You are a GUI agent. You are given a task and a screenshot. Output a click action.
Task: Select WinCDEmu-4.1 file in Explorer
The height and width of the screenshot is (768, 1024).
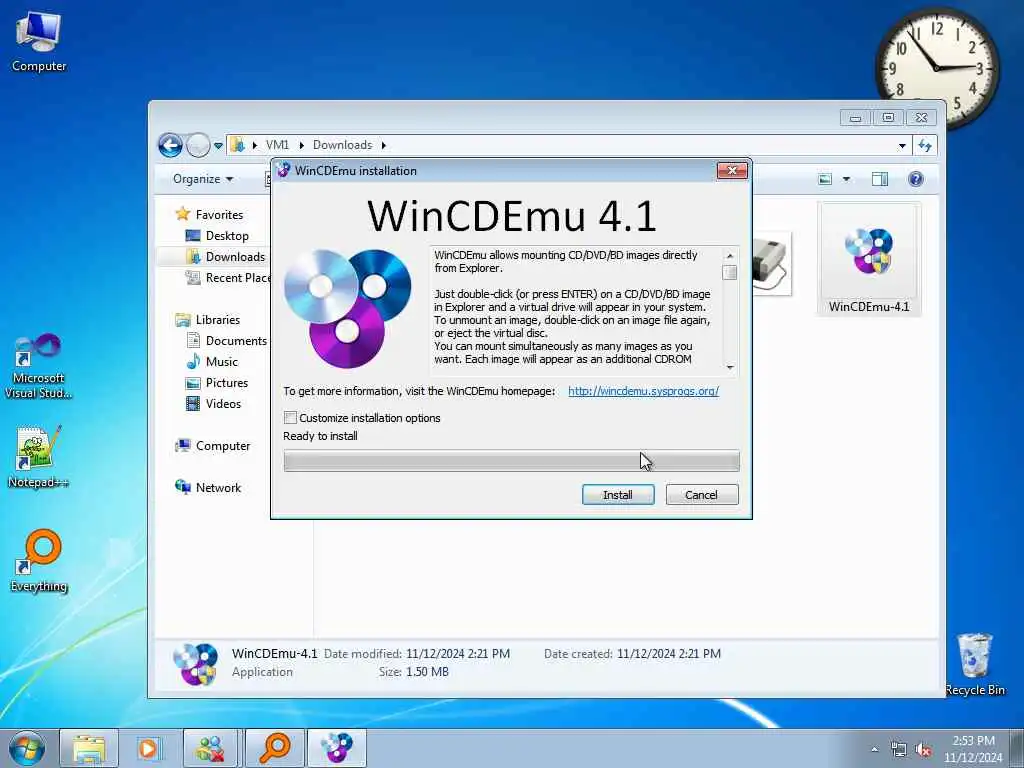click(x=869, y=260)
